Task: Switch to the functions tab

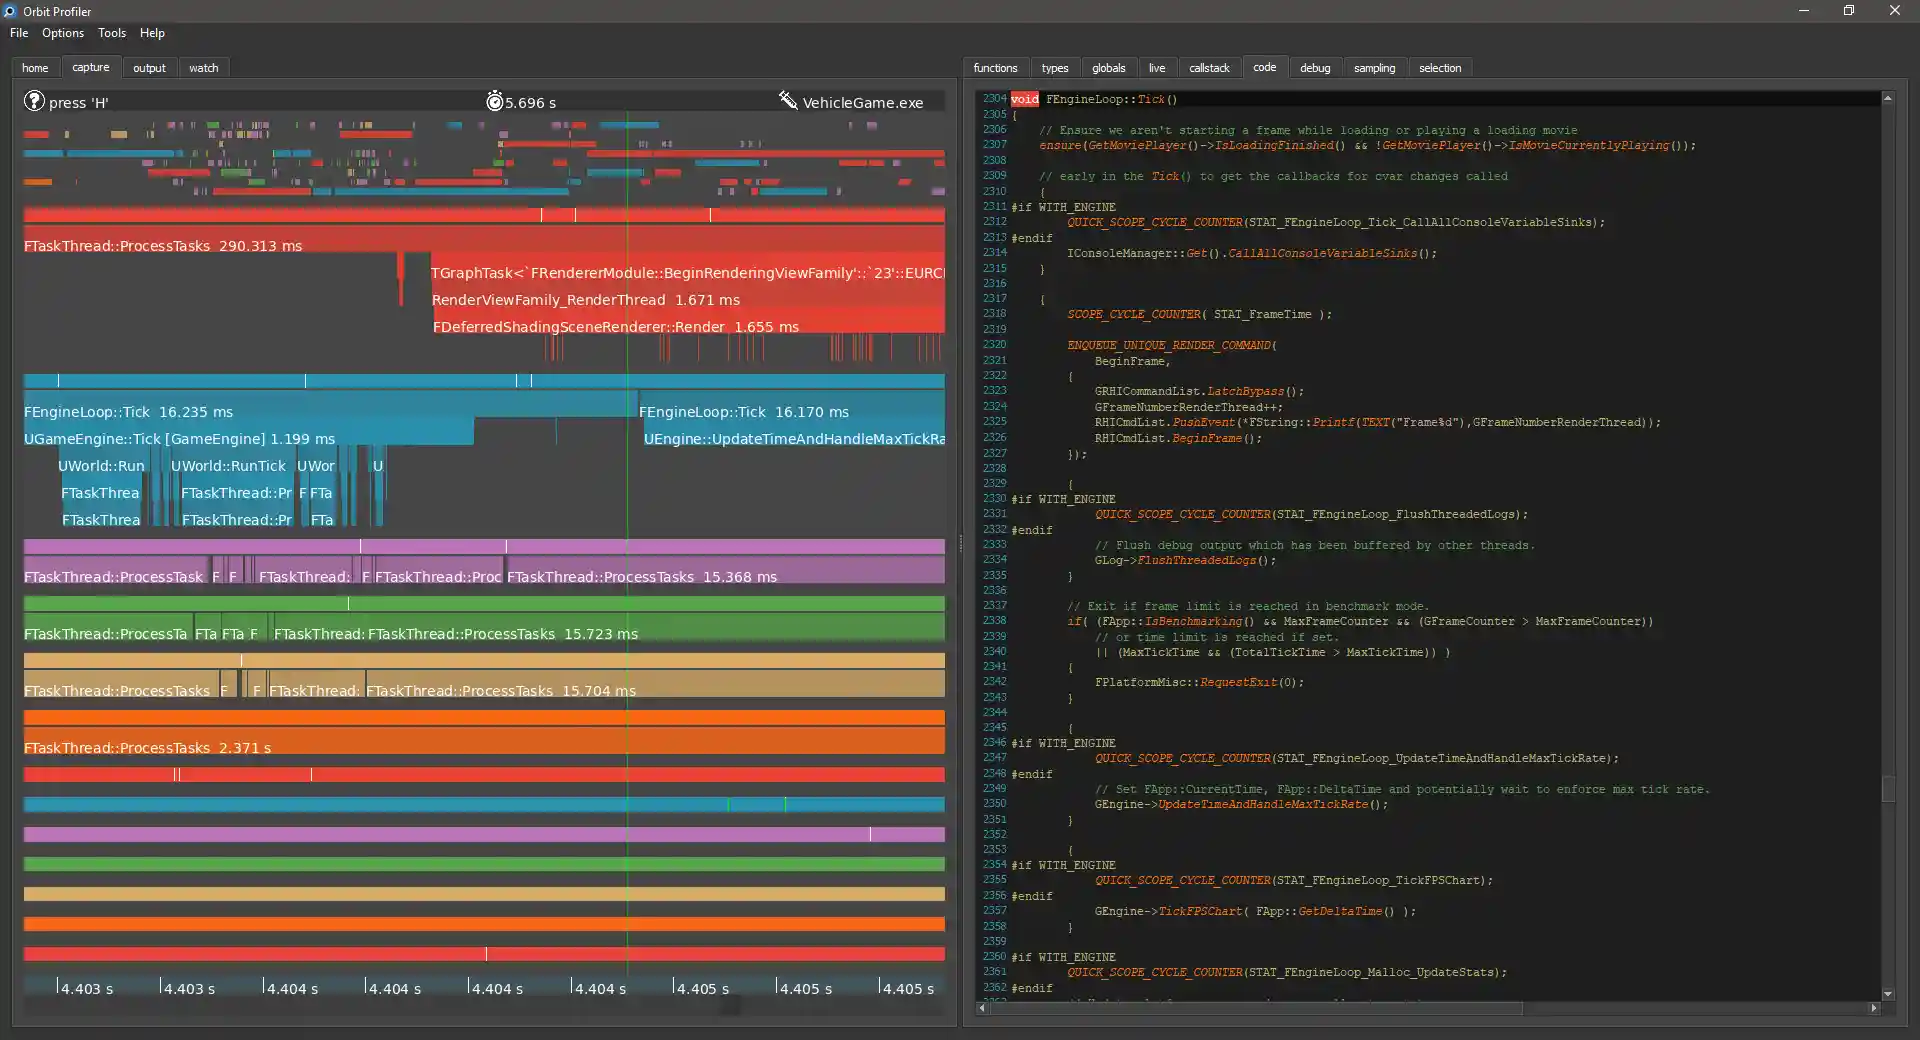Action: click(x=995, y=67)
